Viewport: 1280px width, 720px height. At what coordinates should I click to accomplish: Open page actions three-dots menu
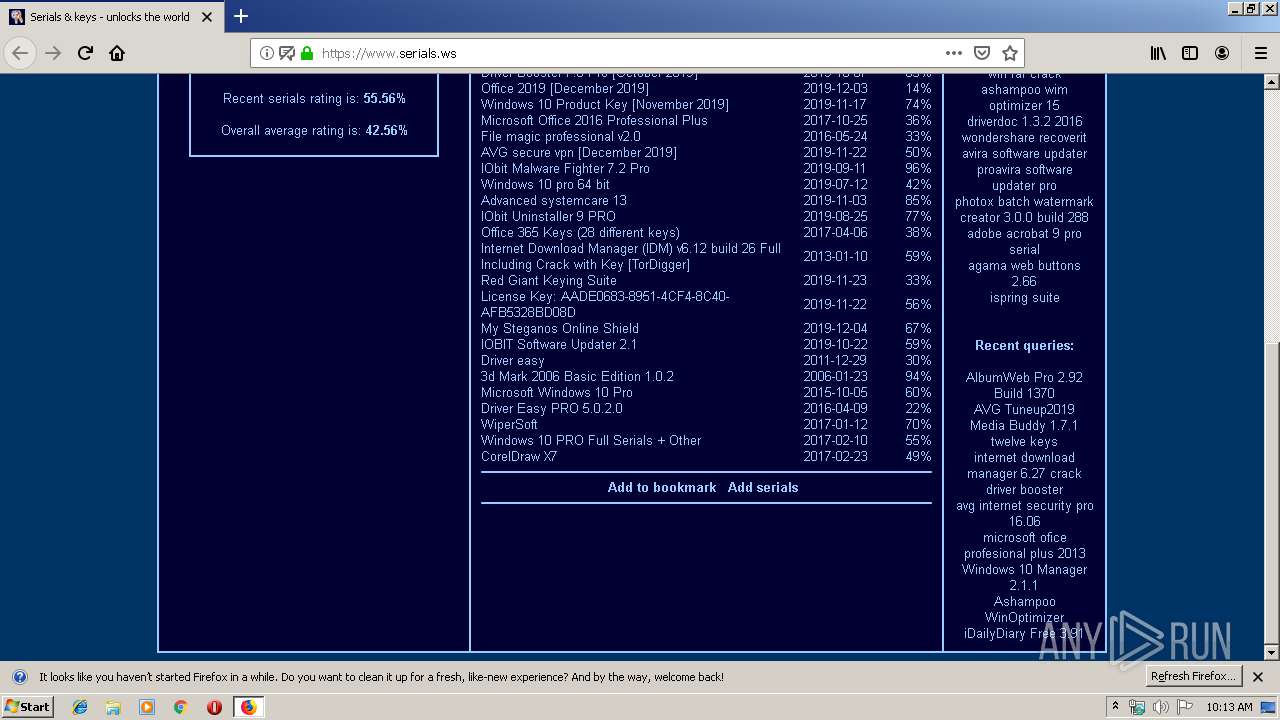[954, 53]
